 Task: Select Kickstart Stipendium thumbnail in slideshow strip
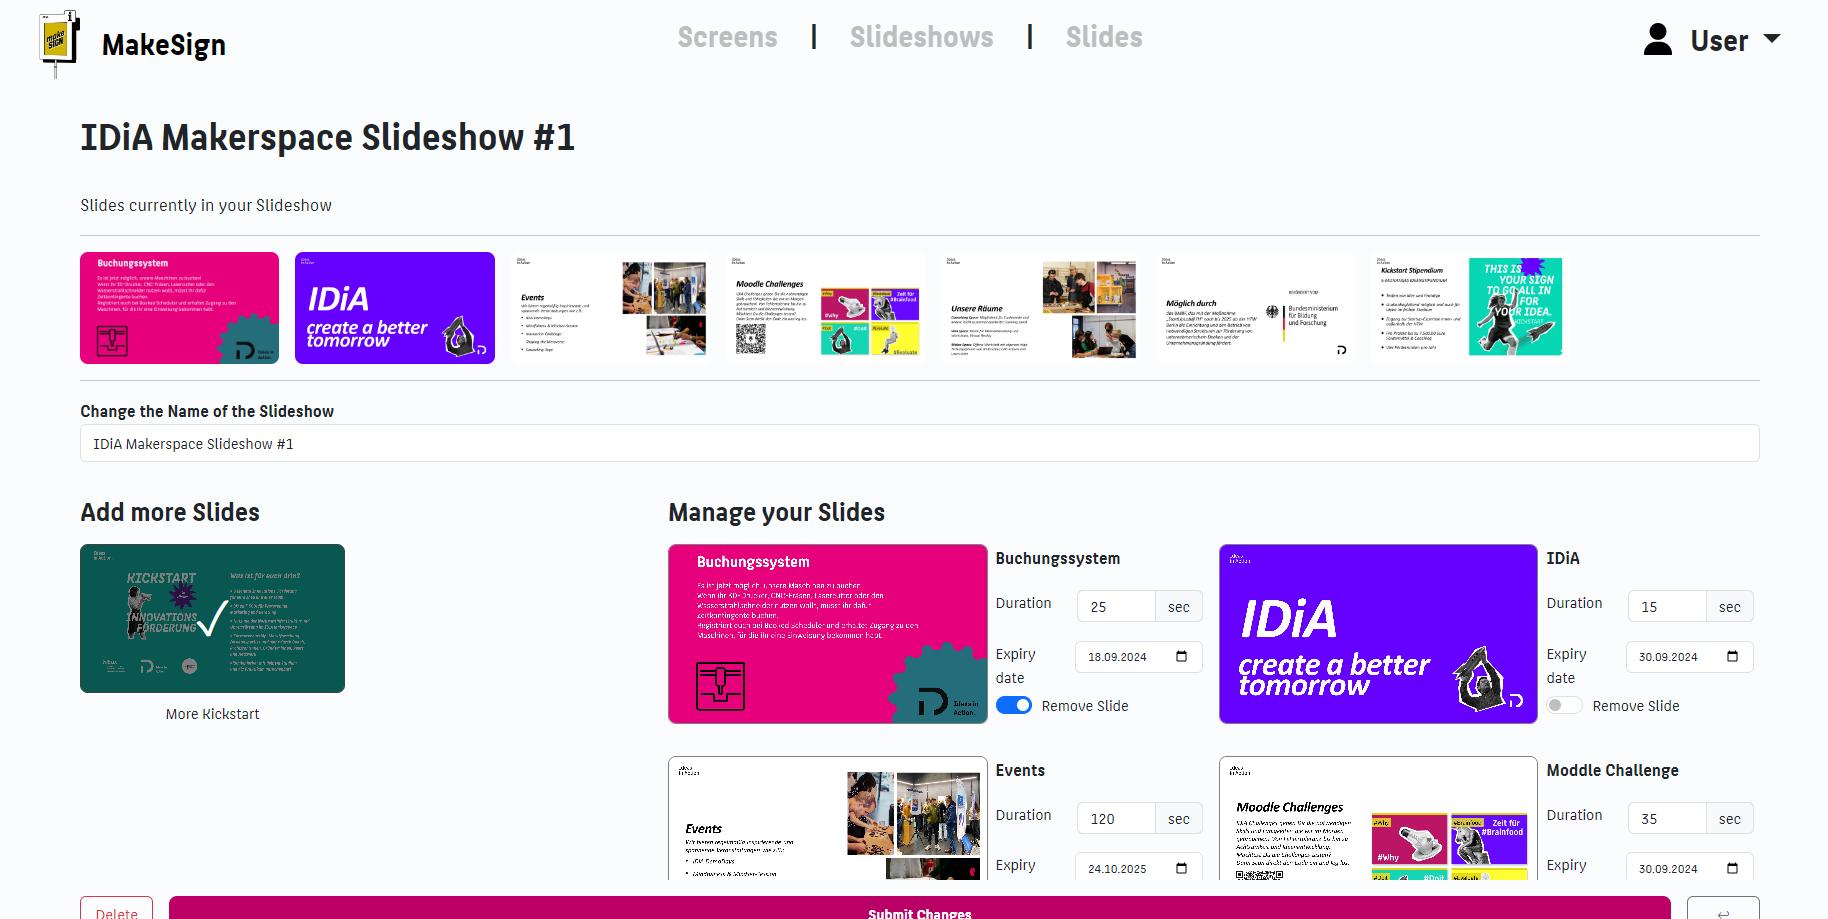pyautogui.click(x=1471, y=308)
